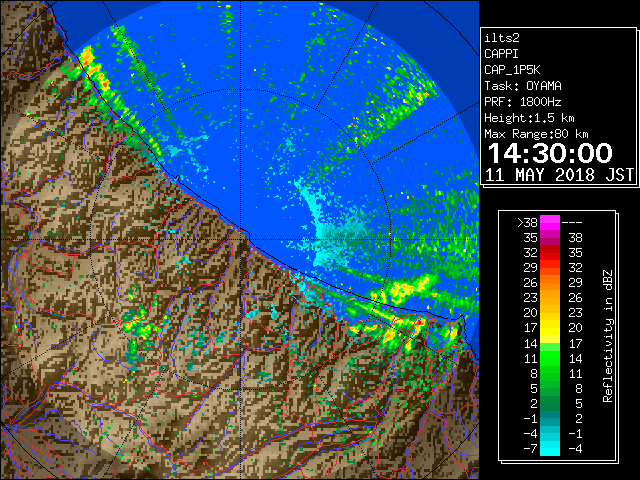Click the ">38" legend label

[527, 222]
